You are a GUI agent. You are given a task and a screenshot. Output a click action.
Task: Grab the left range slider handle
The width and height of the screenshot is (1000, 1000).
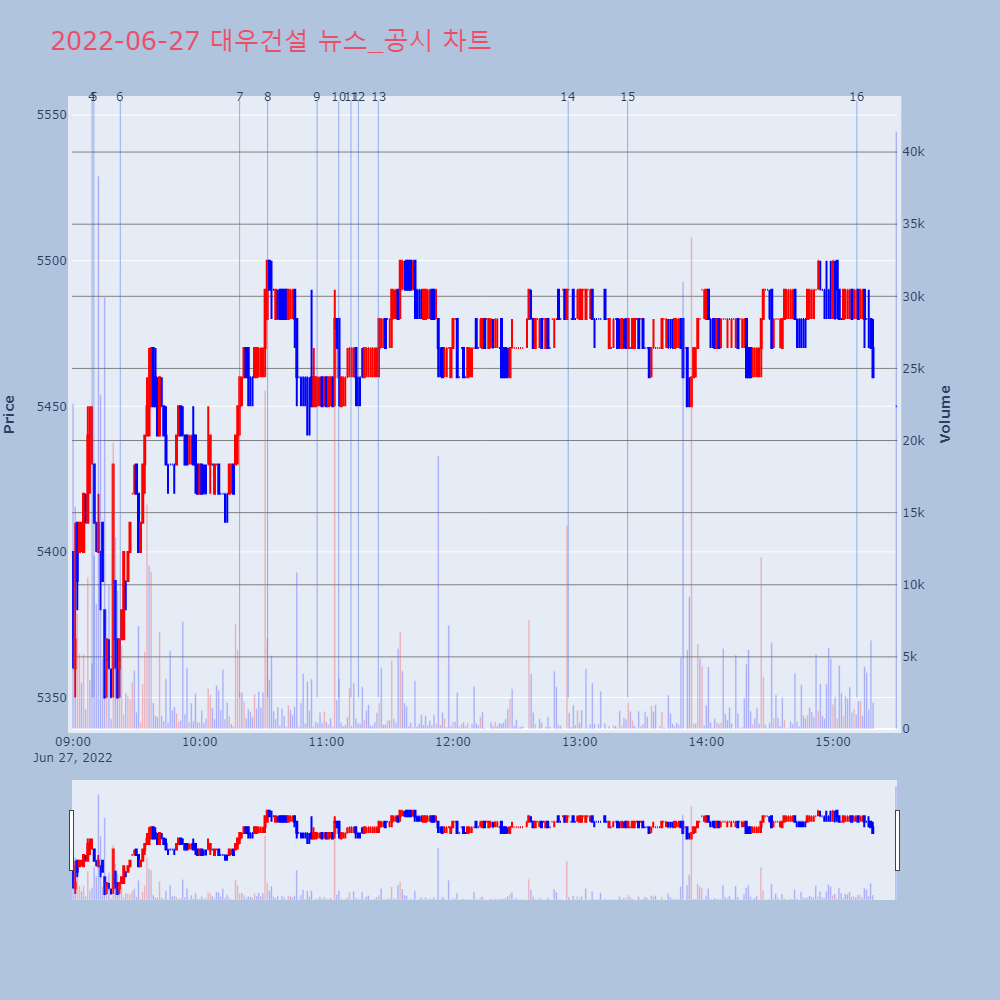coord(71,840)
